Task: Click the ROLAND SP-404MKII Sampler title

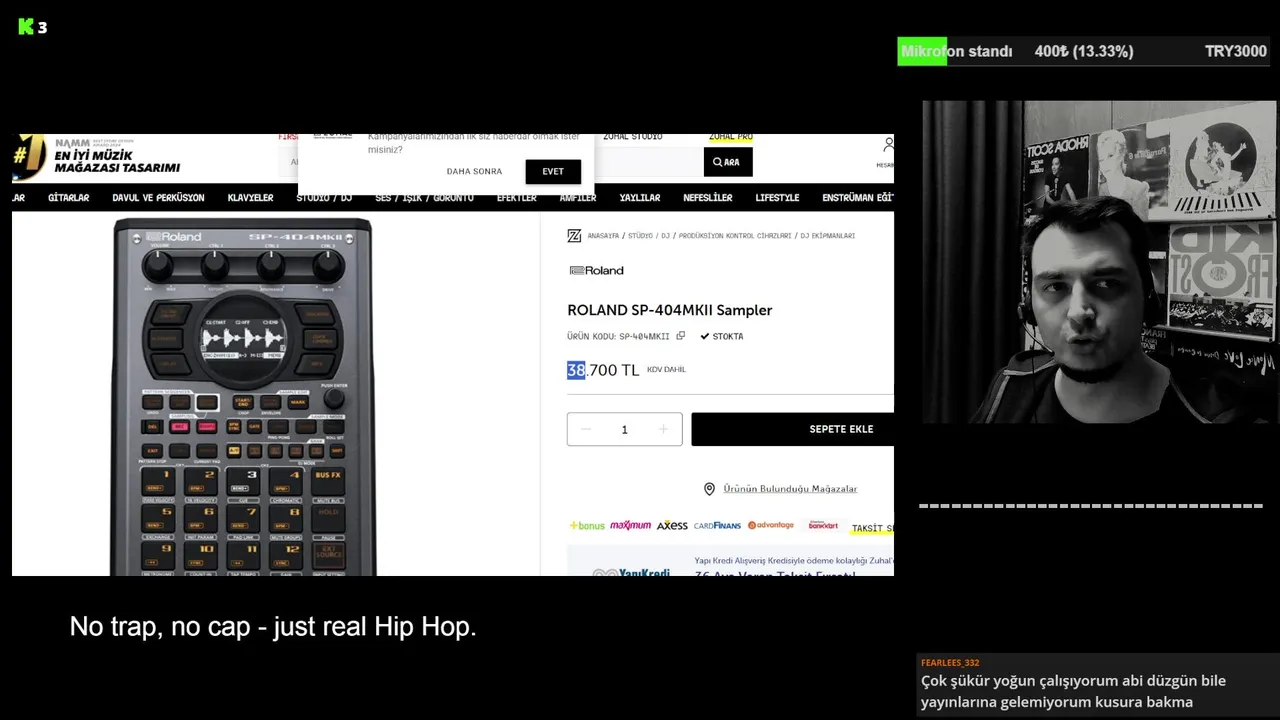Action: (669, 310)
